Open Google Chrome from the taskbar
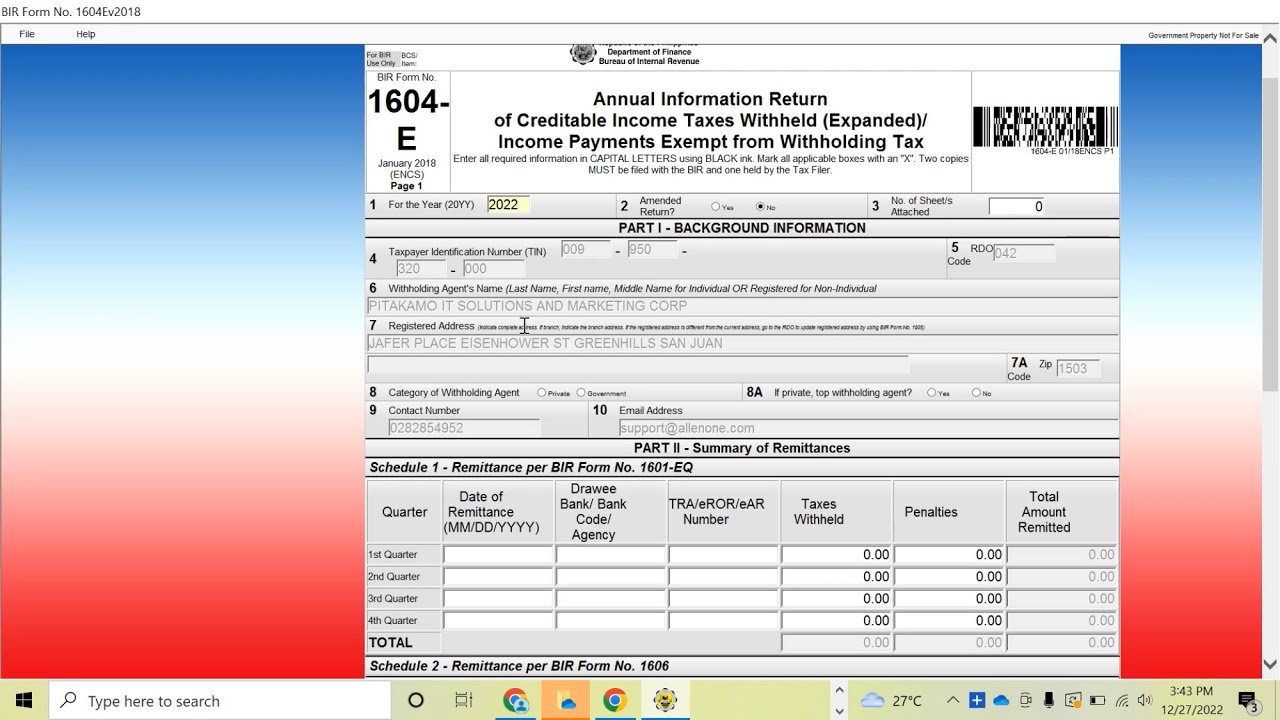The height and width of the screenshot is (720, 1280). (x=615, y=700)
